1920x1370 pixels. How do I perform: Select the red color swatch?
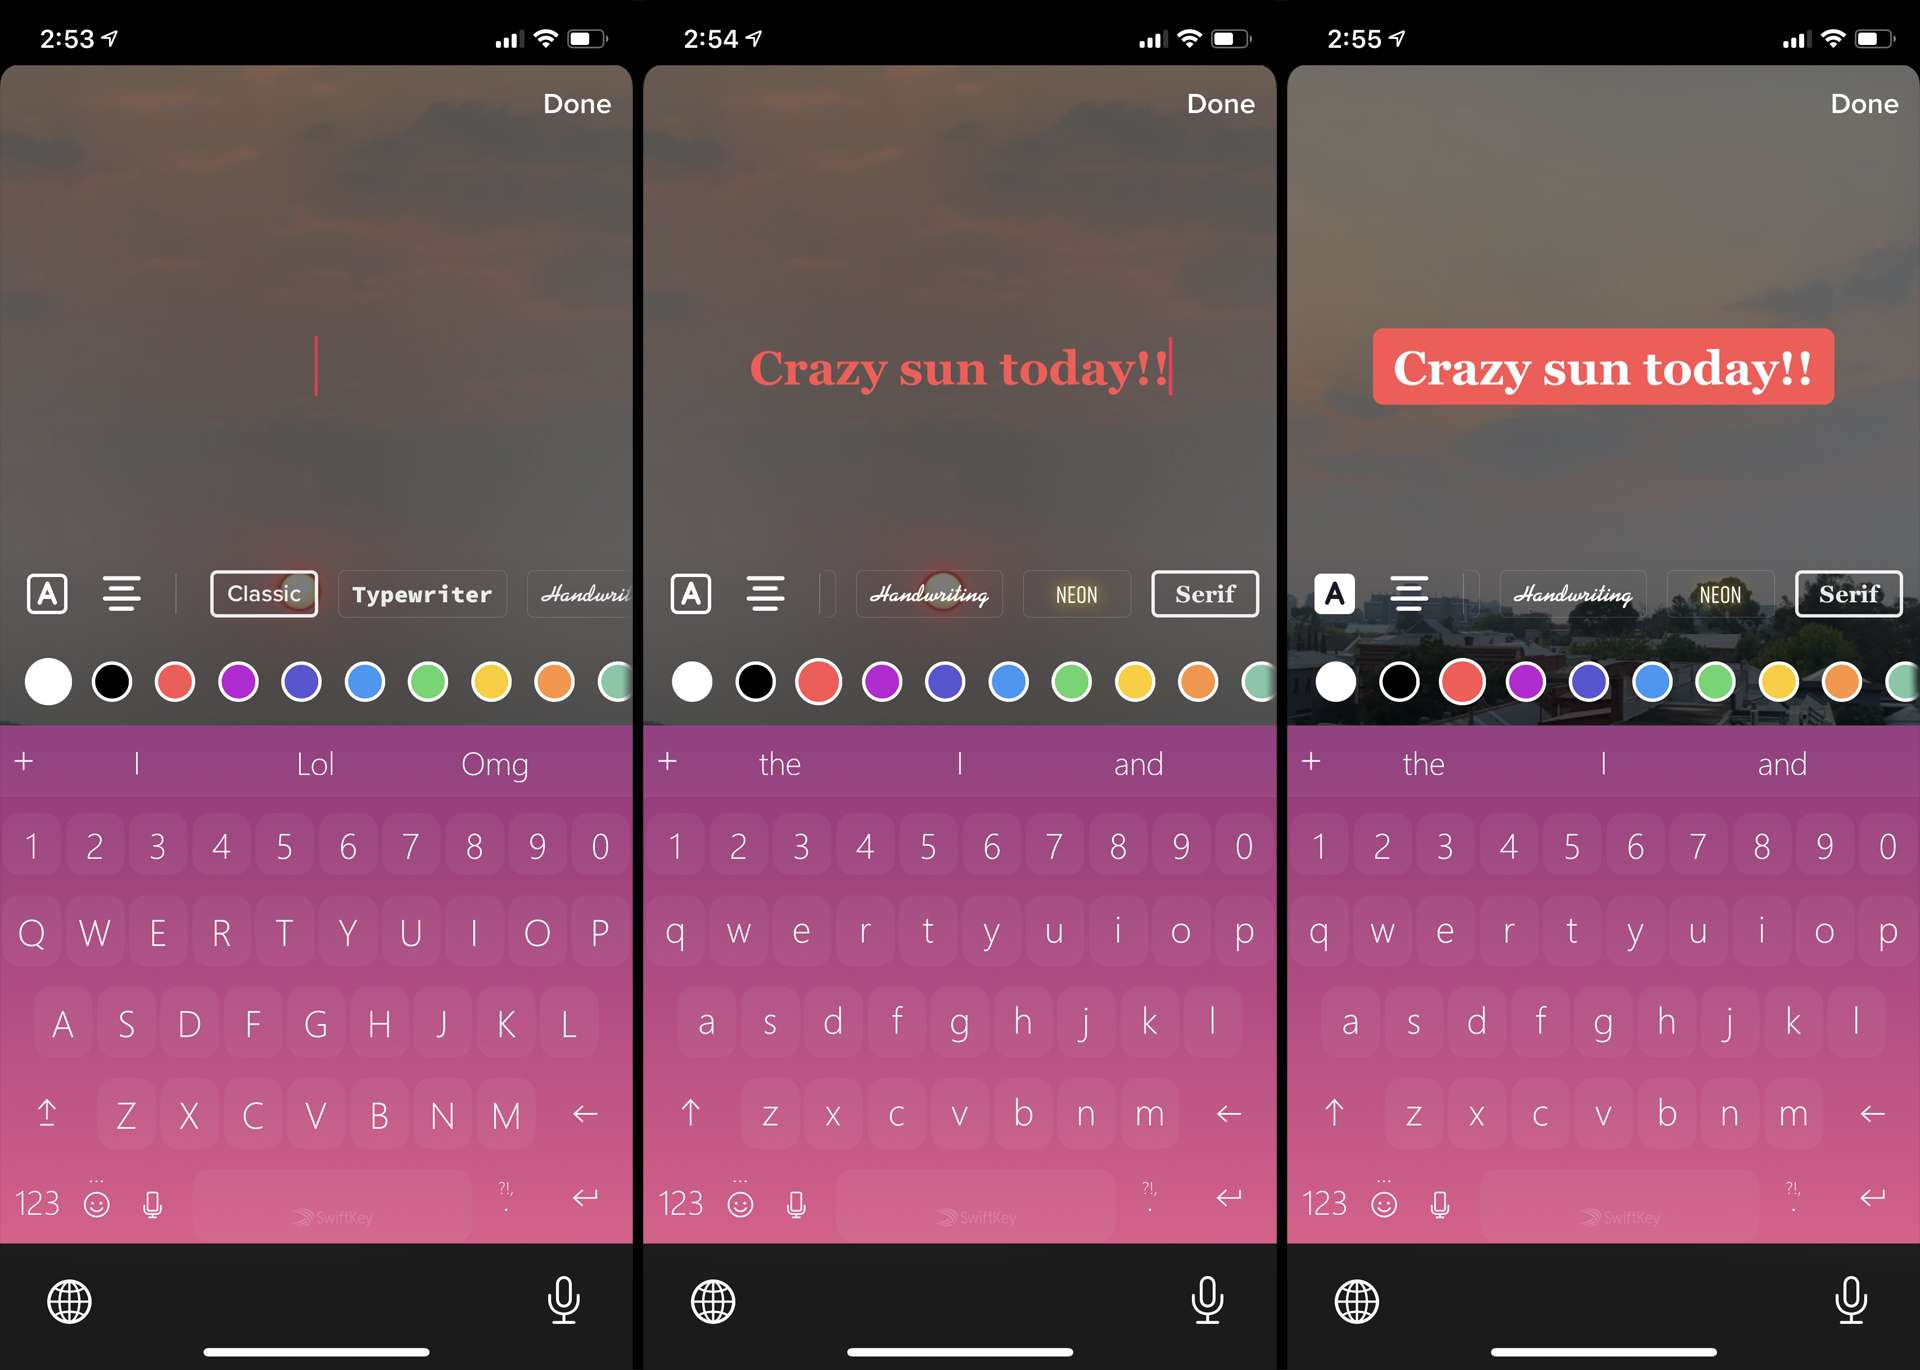pos(176,681)
